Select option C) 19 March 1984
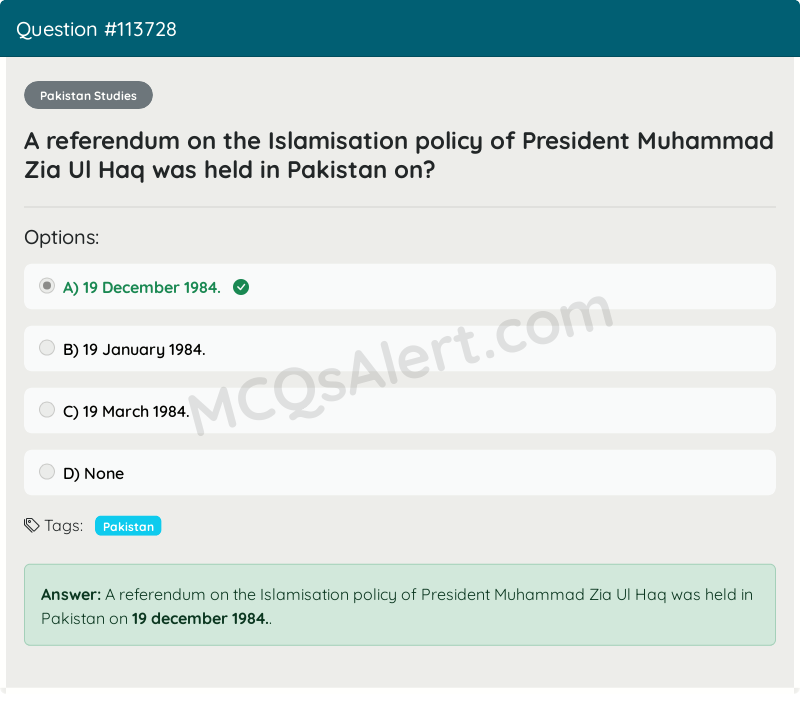The height and width of the screenshot is (718, 800). (126, 411)
